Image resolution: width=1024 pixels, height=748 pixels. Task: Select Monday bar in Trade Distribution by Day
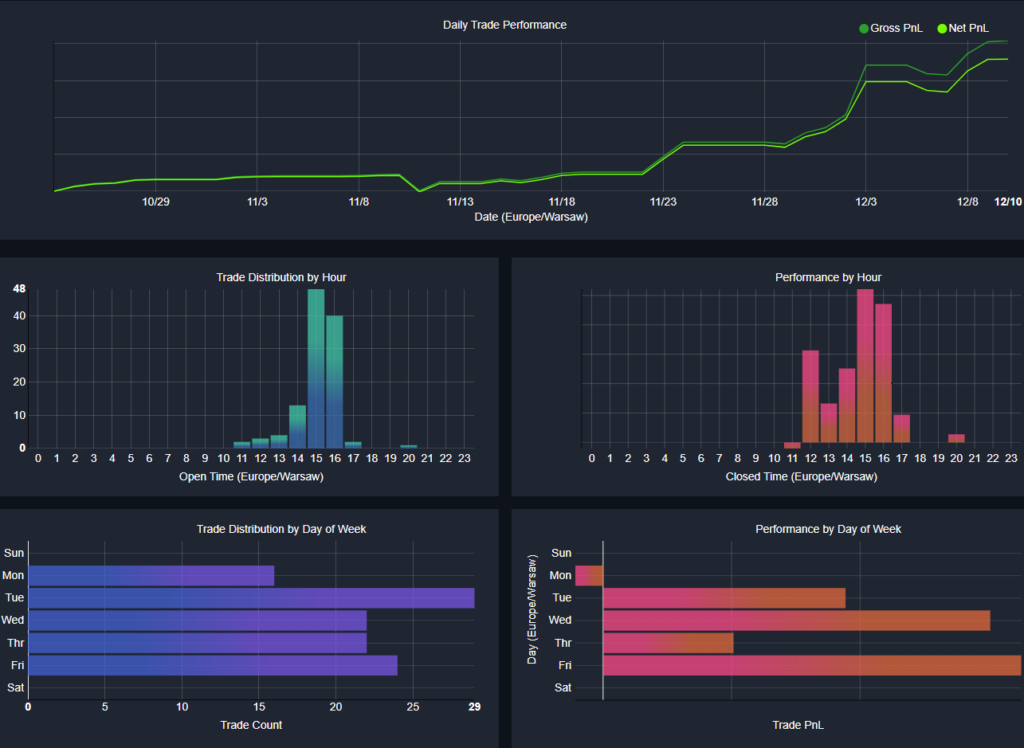point(151,576)
